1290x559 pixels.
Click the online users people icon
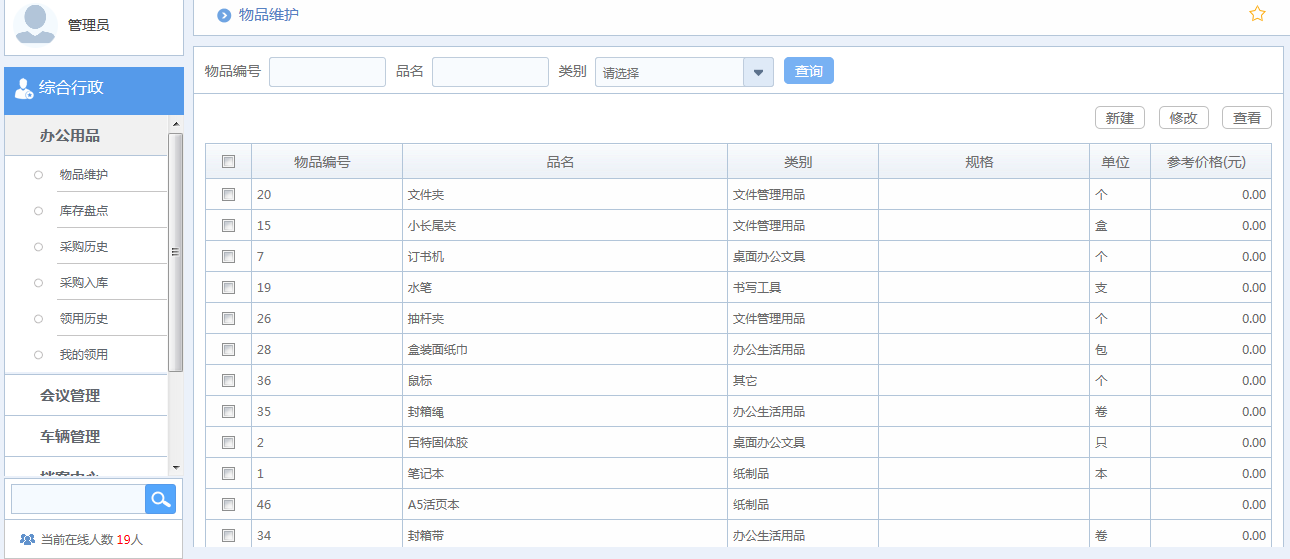pyautogui.click(x=27, y=539)
